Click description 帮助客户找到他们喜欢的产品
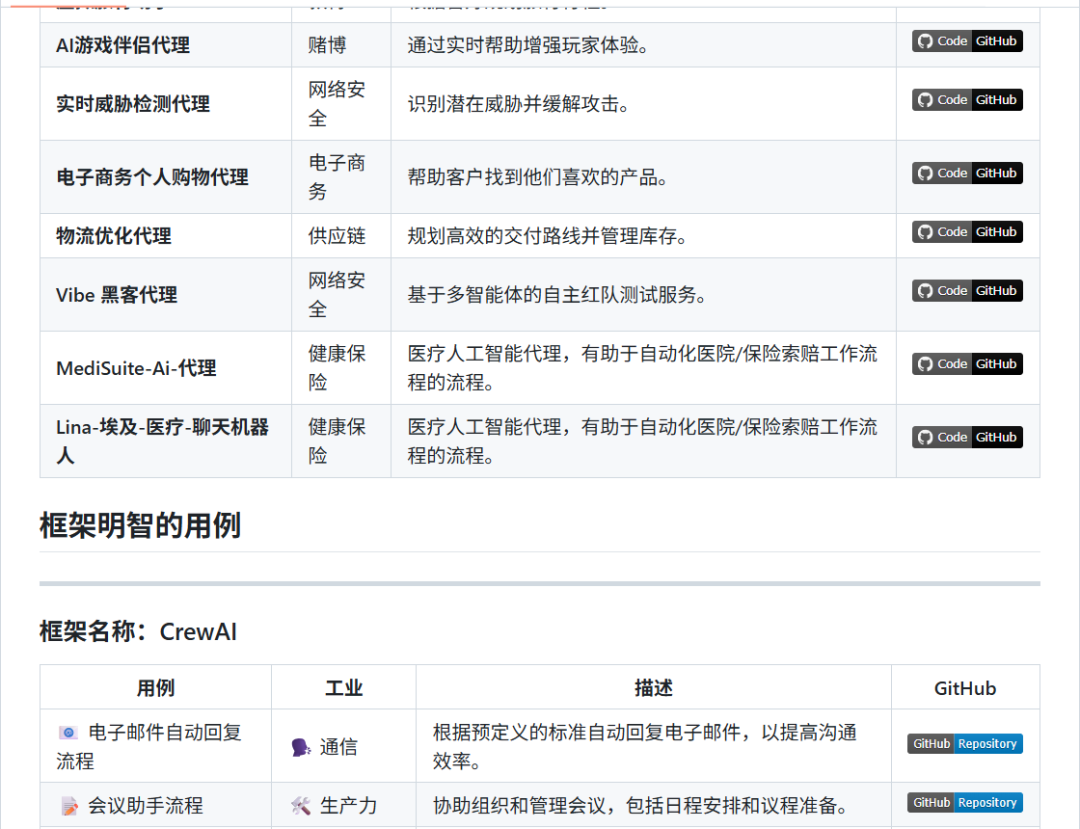The image size is (1080, 829). point(537,177)
